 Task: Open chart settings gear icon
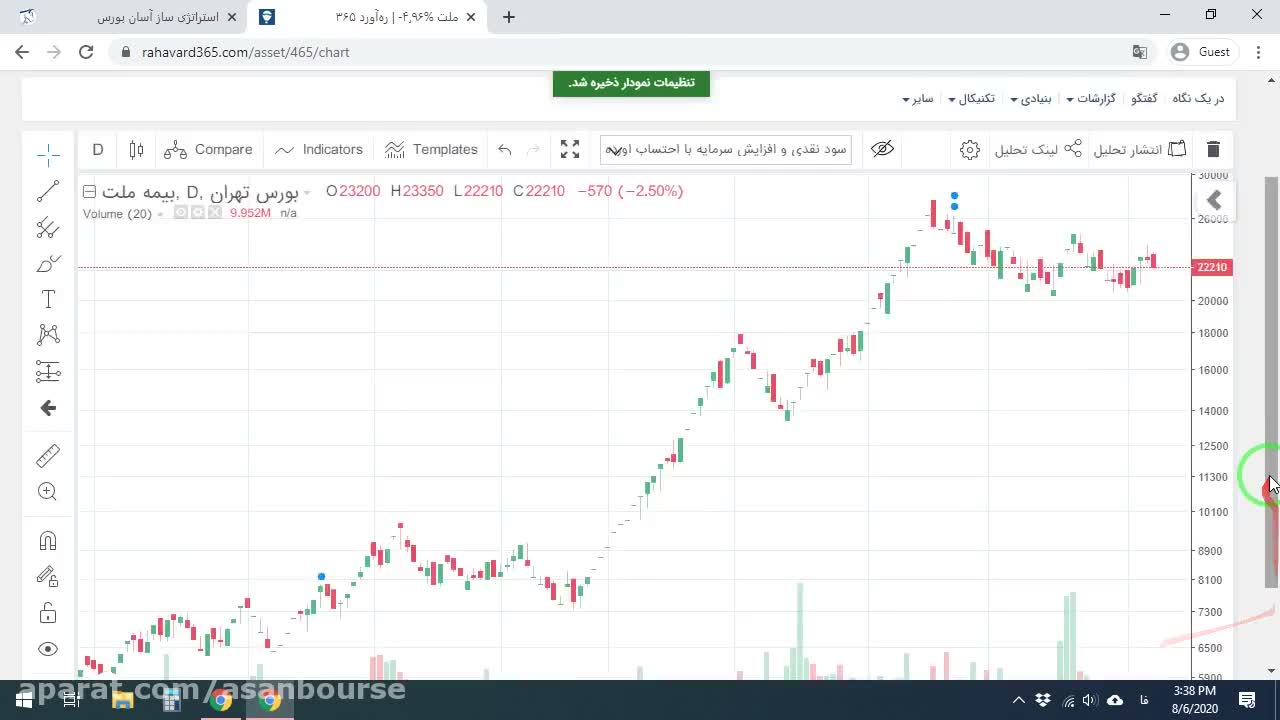pyautogui.click(x=969, y=149)
